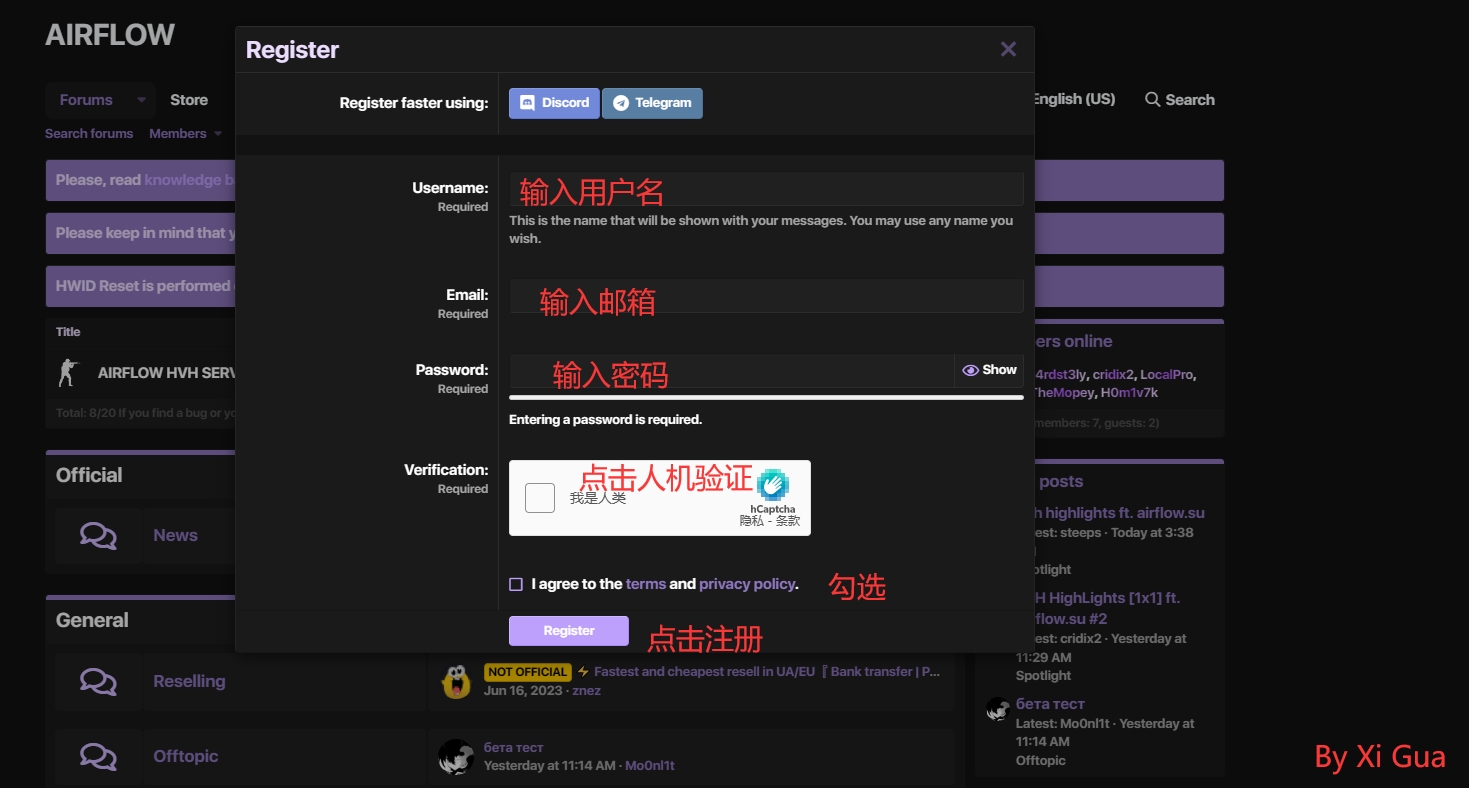Click the AIRFLOW HVH server soldier icon
Image resolution: width=1469 pixels, height=788 pixels.
(x=68, y=372)
